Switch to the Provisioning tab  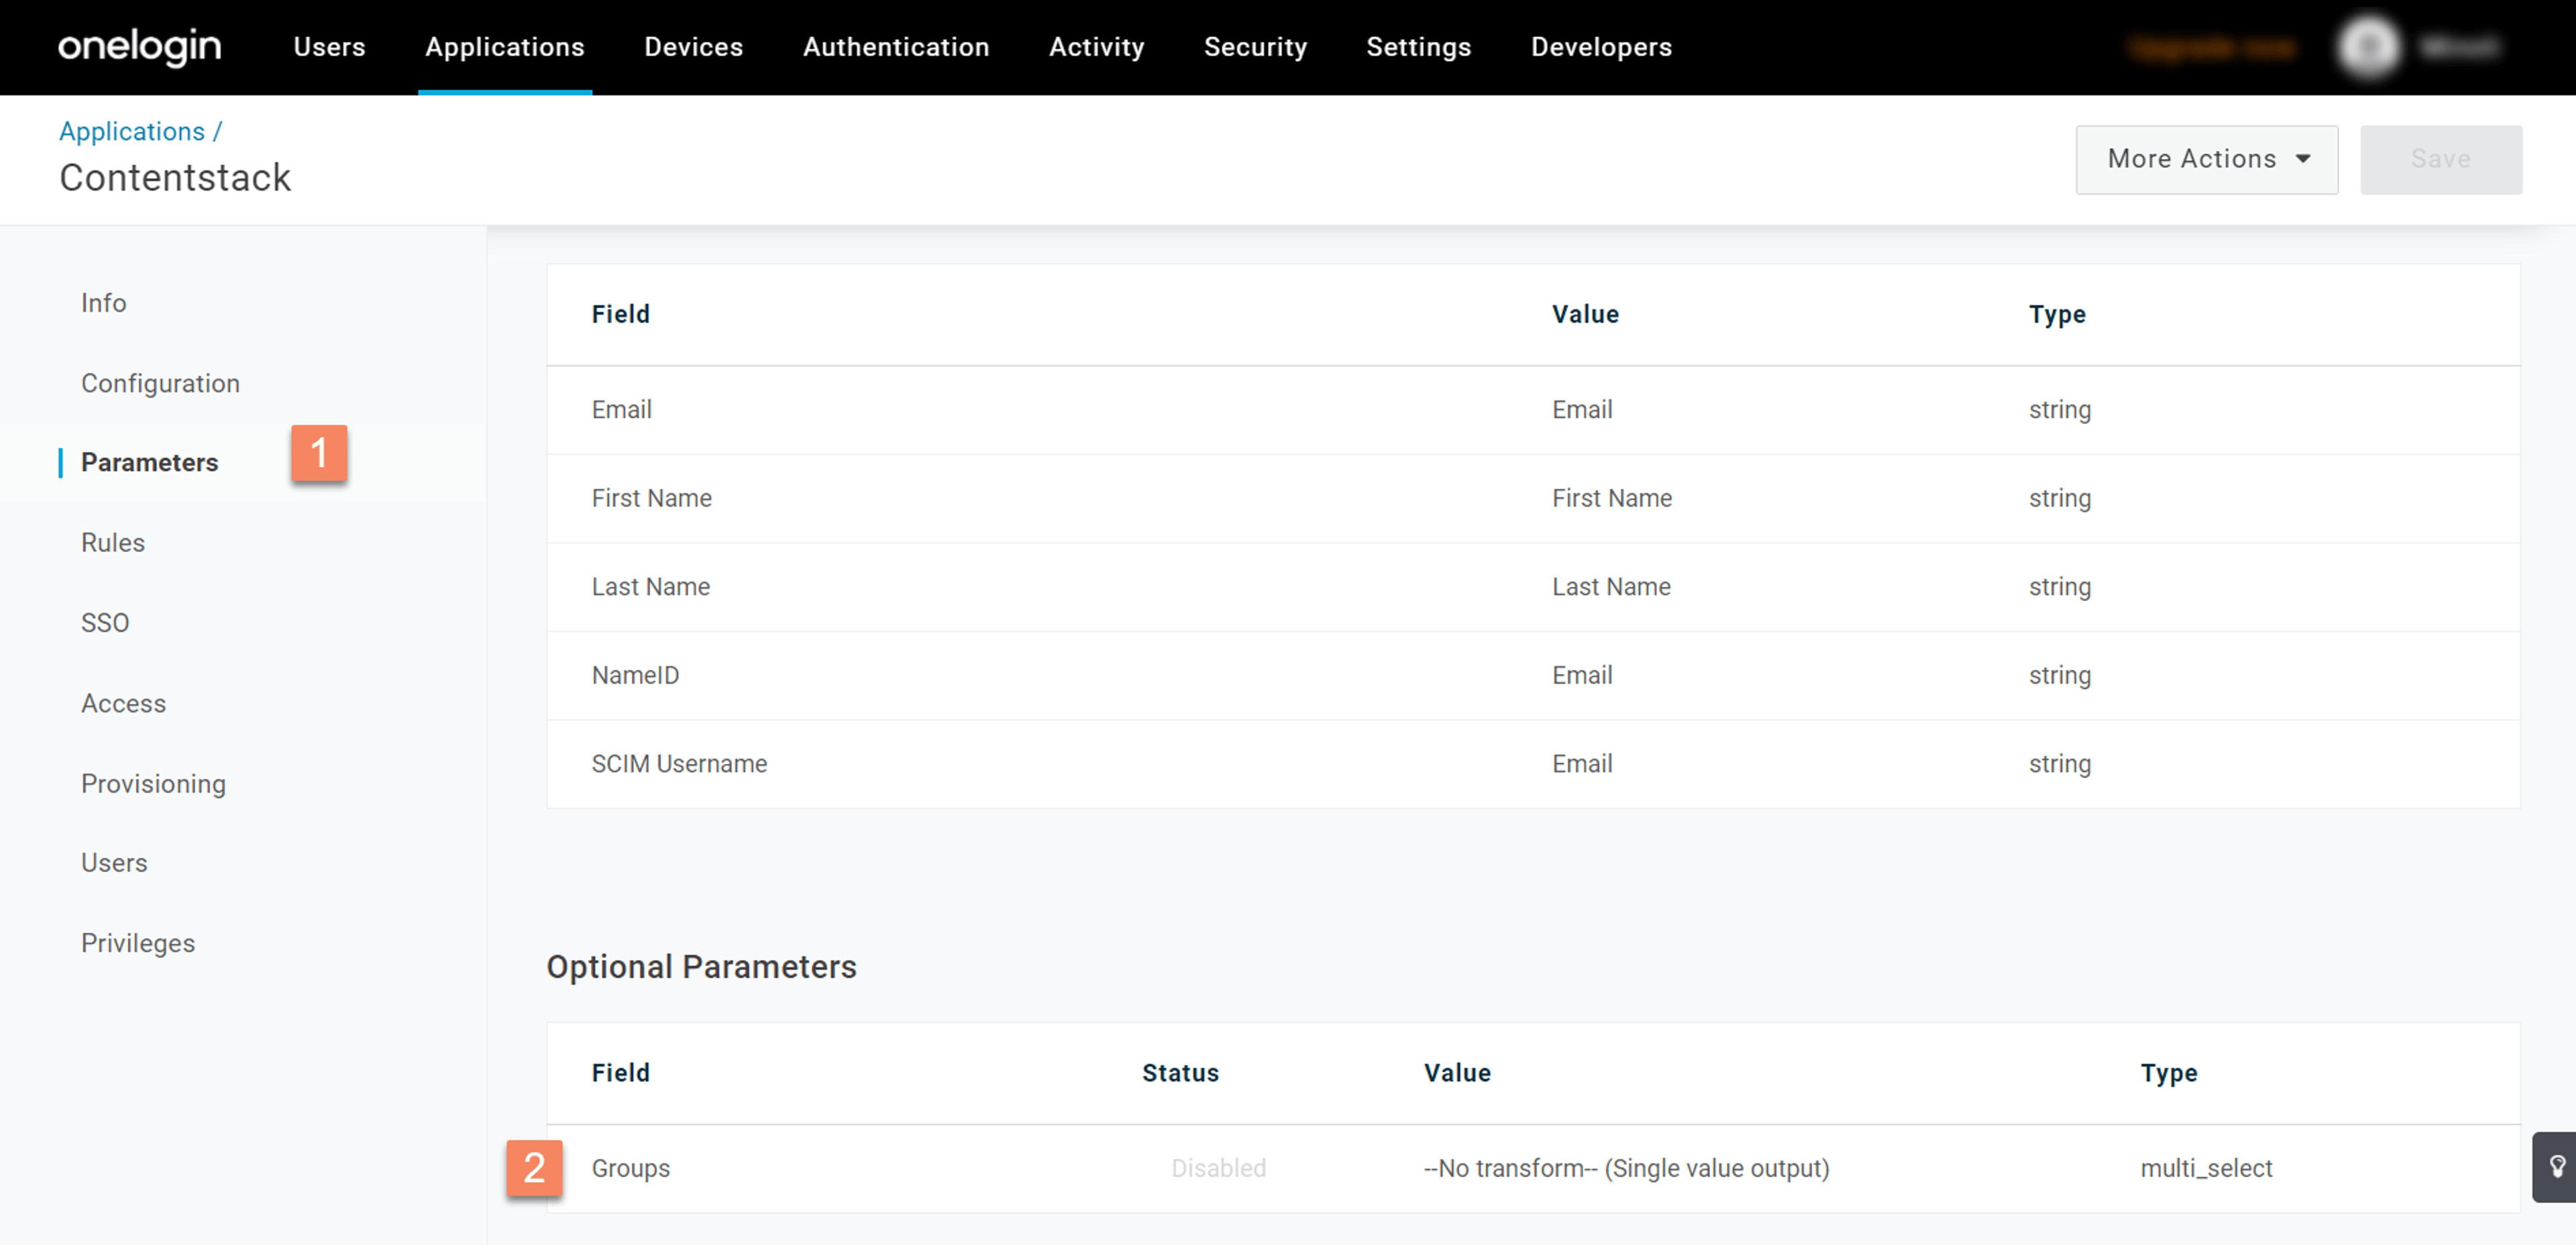tap(154, 783)
